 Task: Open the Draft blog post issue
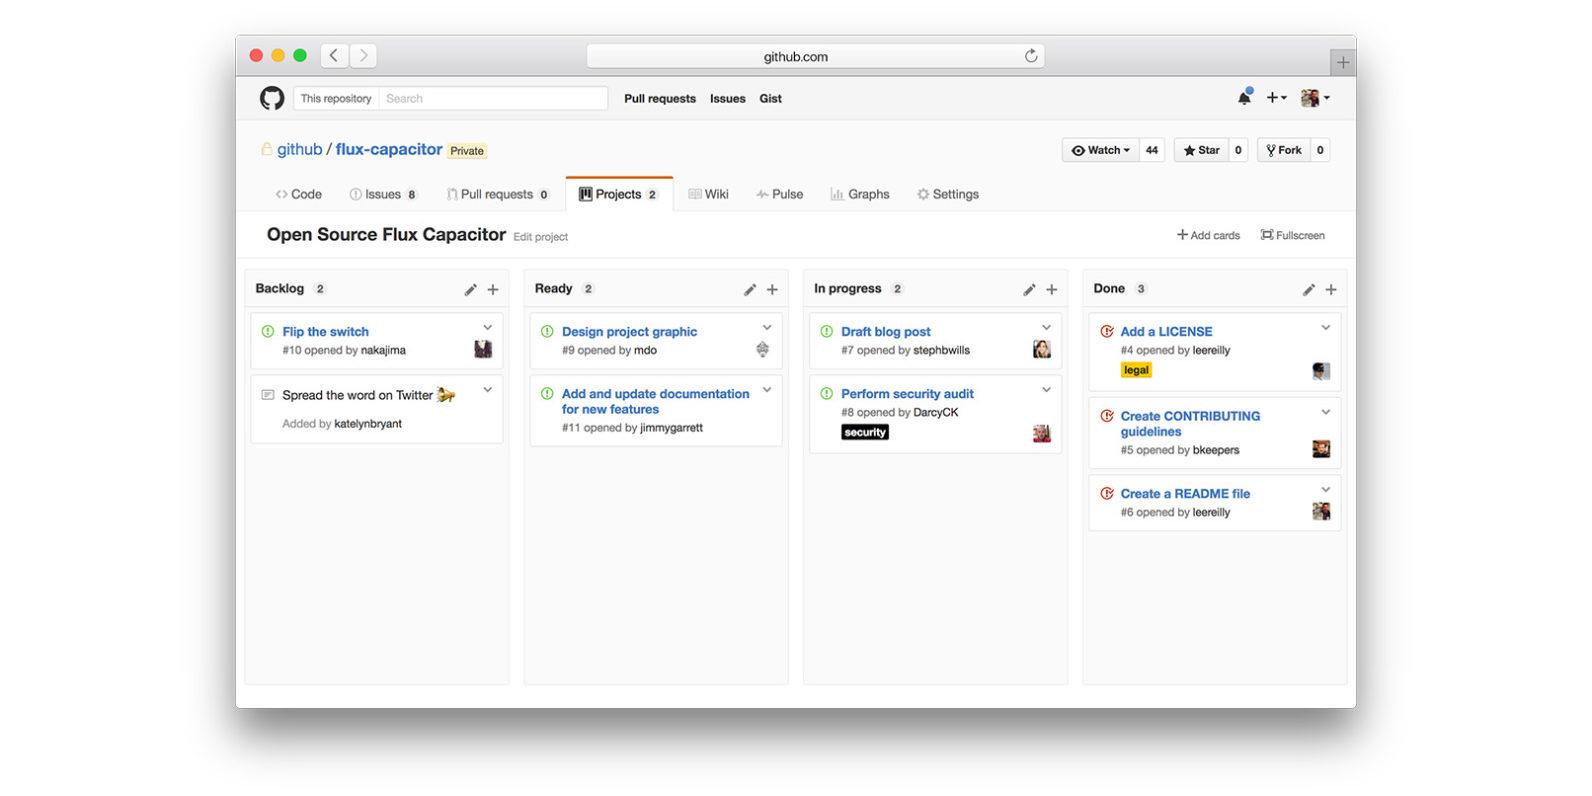(885, 332)
